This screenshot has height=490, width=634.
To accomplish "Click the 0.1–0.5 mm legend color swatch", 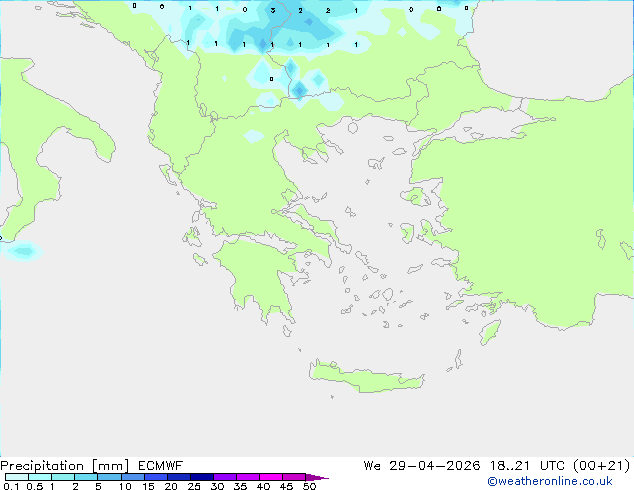I will (17, 477).
